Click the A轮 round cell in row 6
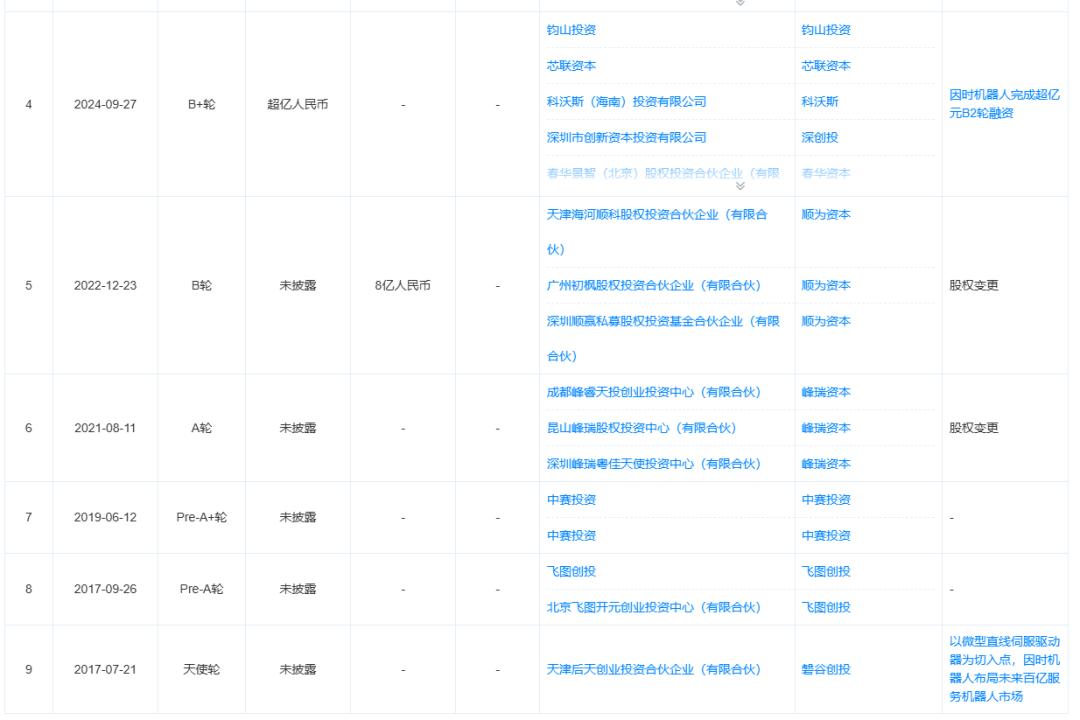This screenshot has height=720, width=1080. pos(201,428)
